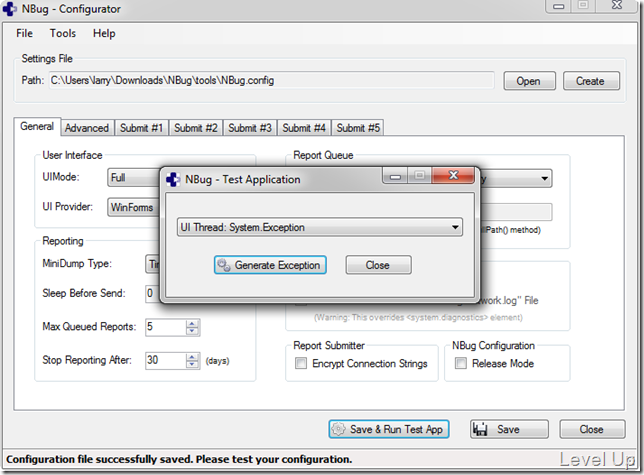
Task: Click the Save & Run Test App button
Action: coord(389,429)
